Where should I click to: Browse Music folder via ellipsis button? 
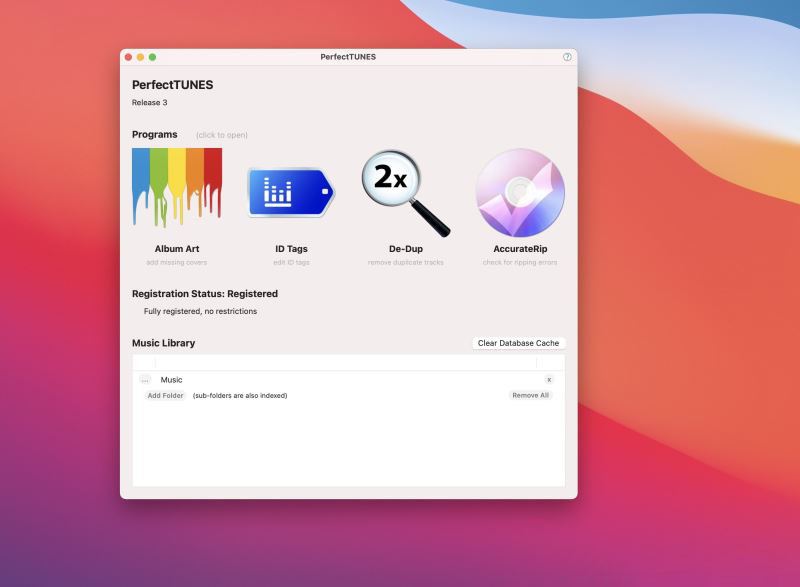click(x=145, y=380)
